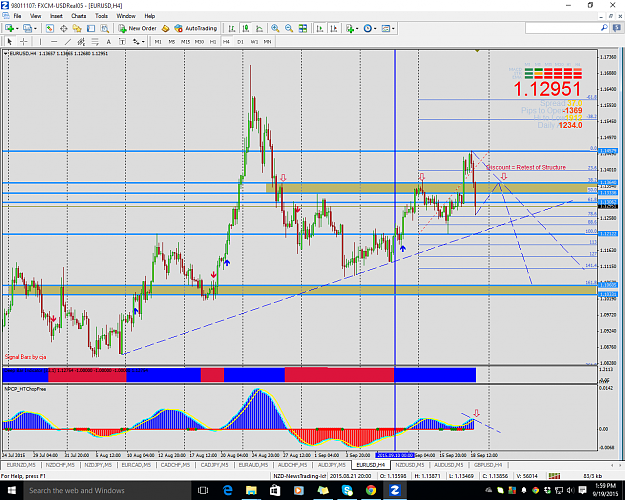The image size is (625, 500).
Task: Select the Cursor arrow tool
Action: coord(10,41)
